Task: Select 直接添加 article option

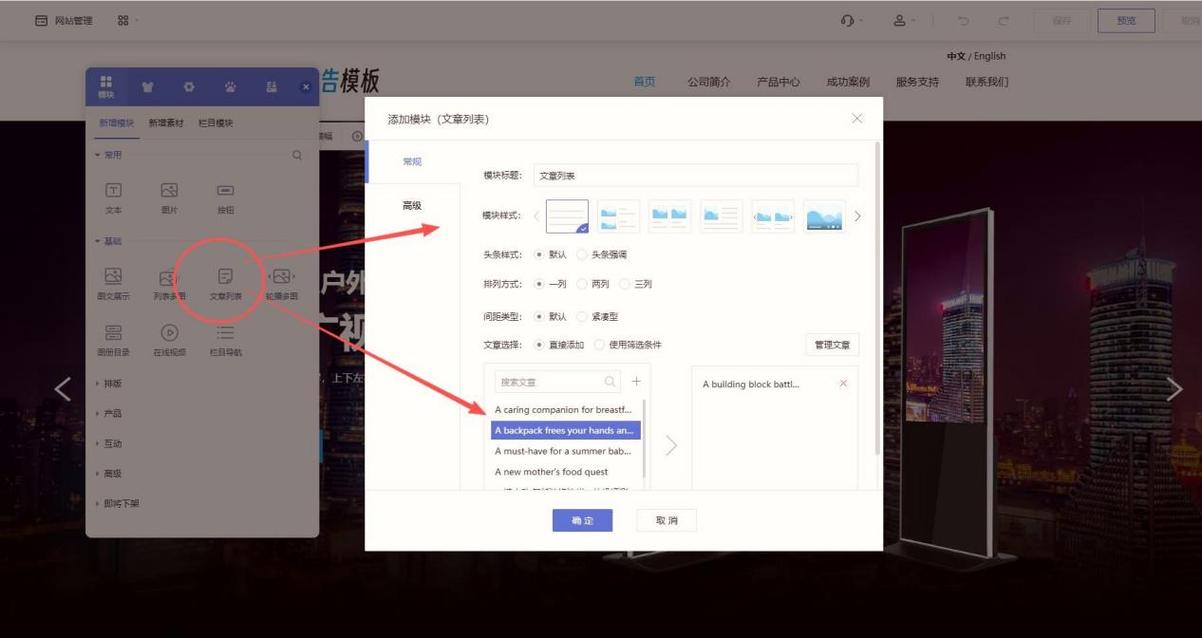Action: click(x=558, y=345)
